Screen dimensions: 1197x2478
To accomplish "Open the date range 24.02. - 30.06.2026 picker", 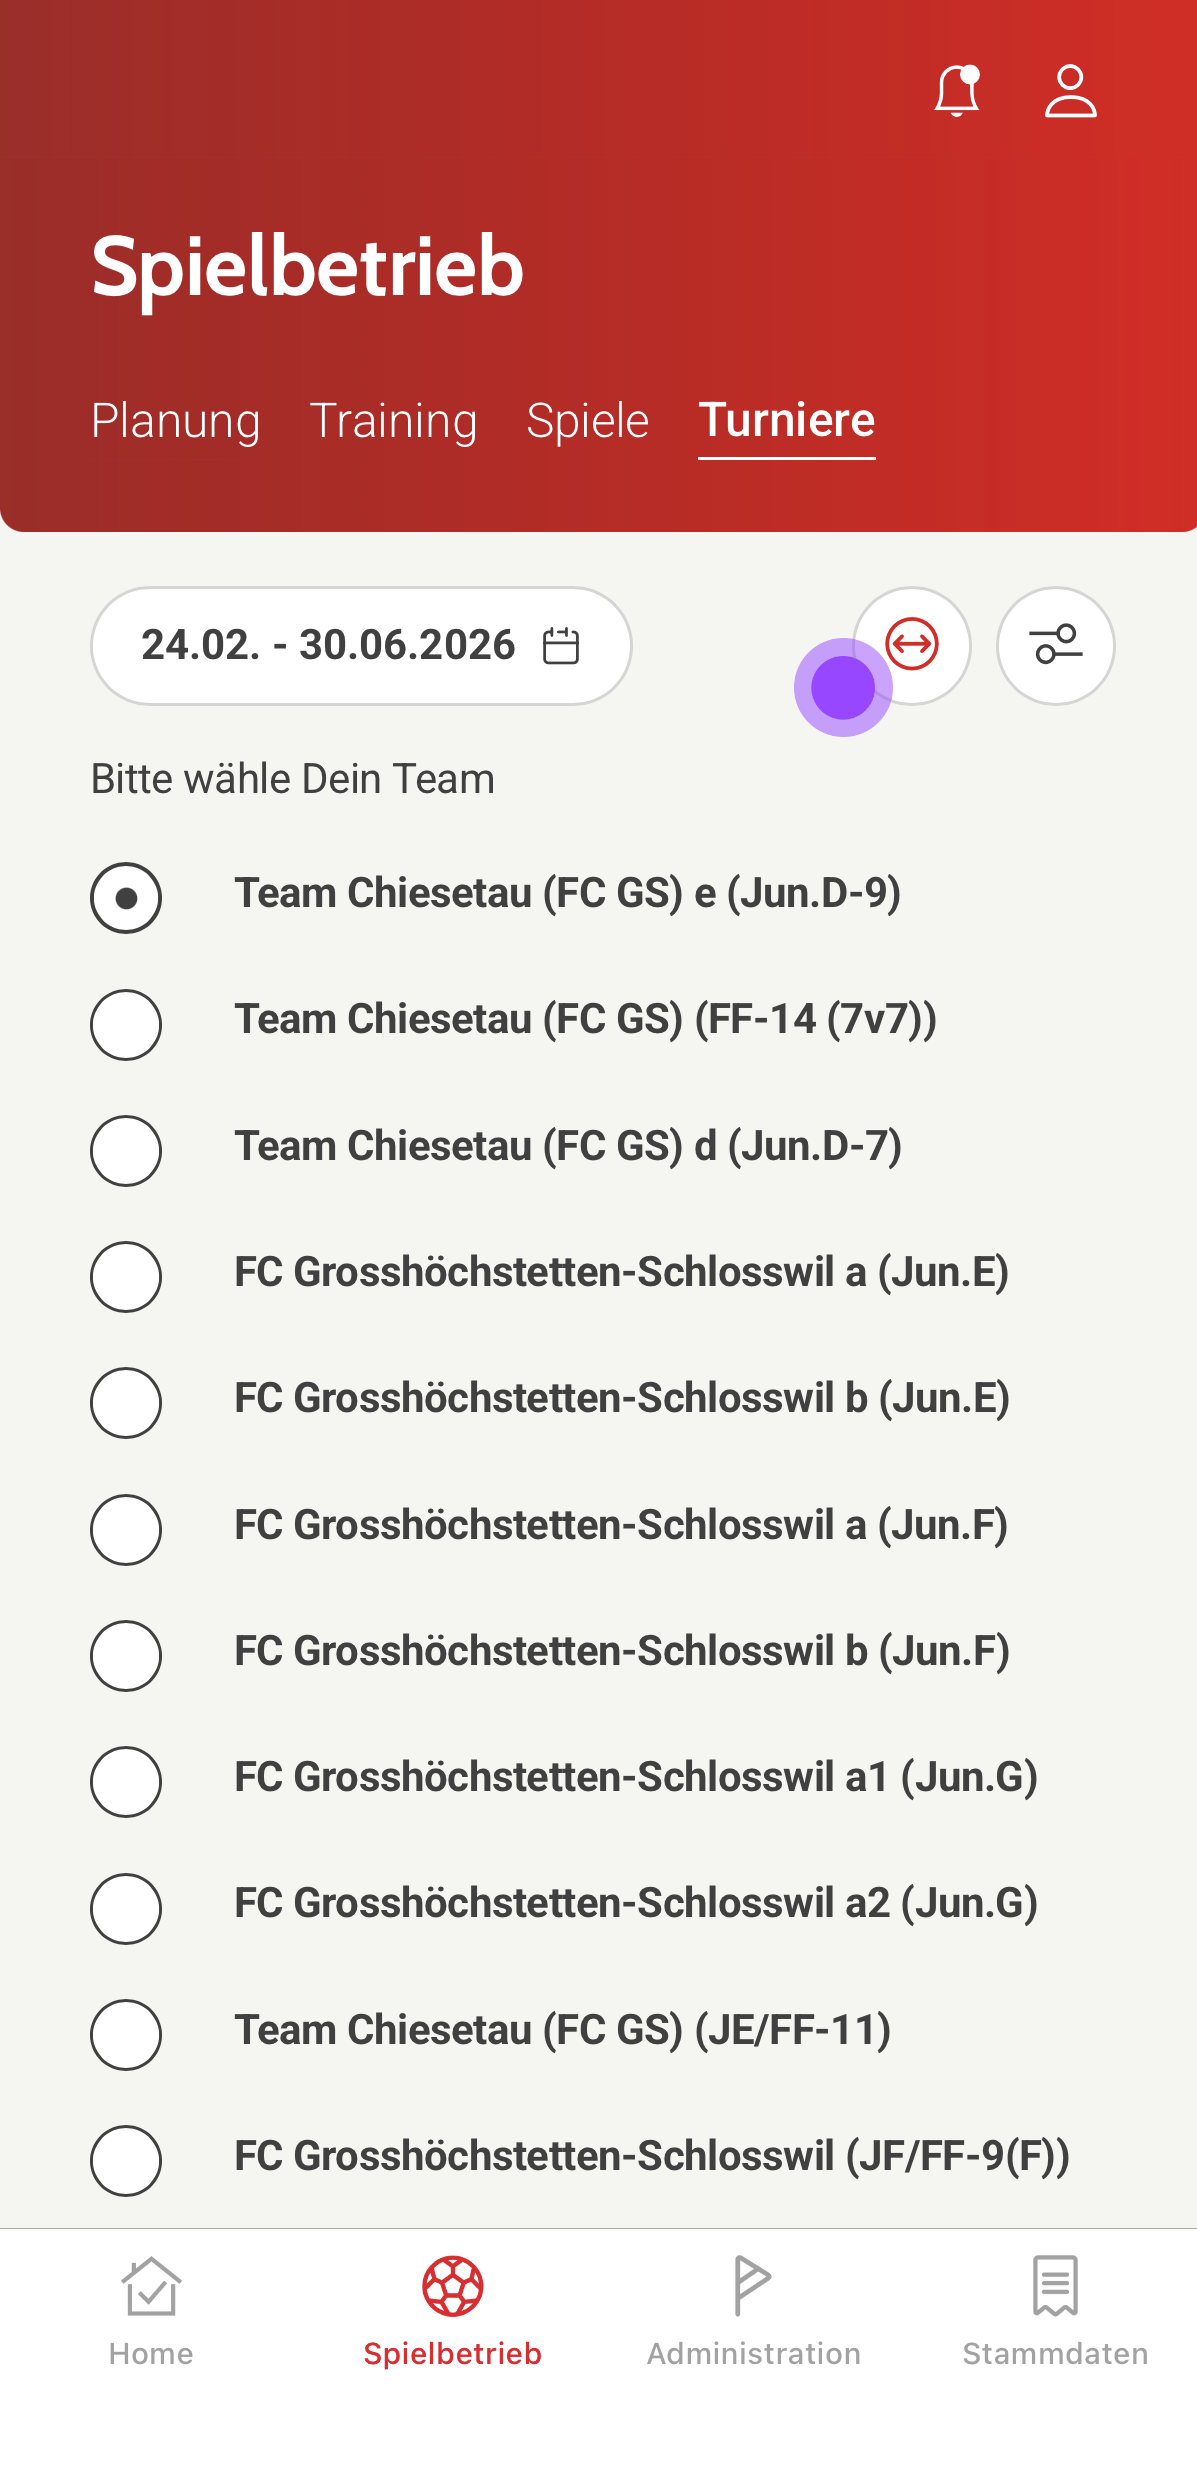I will (x=330, y=646).
